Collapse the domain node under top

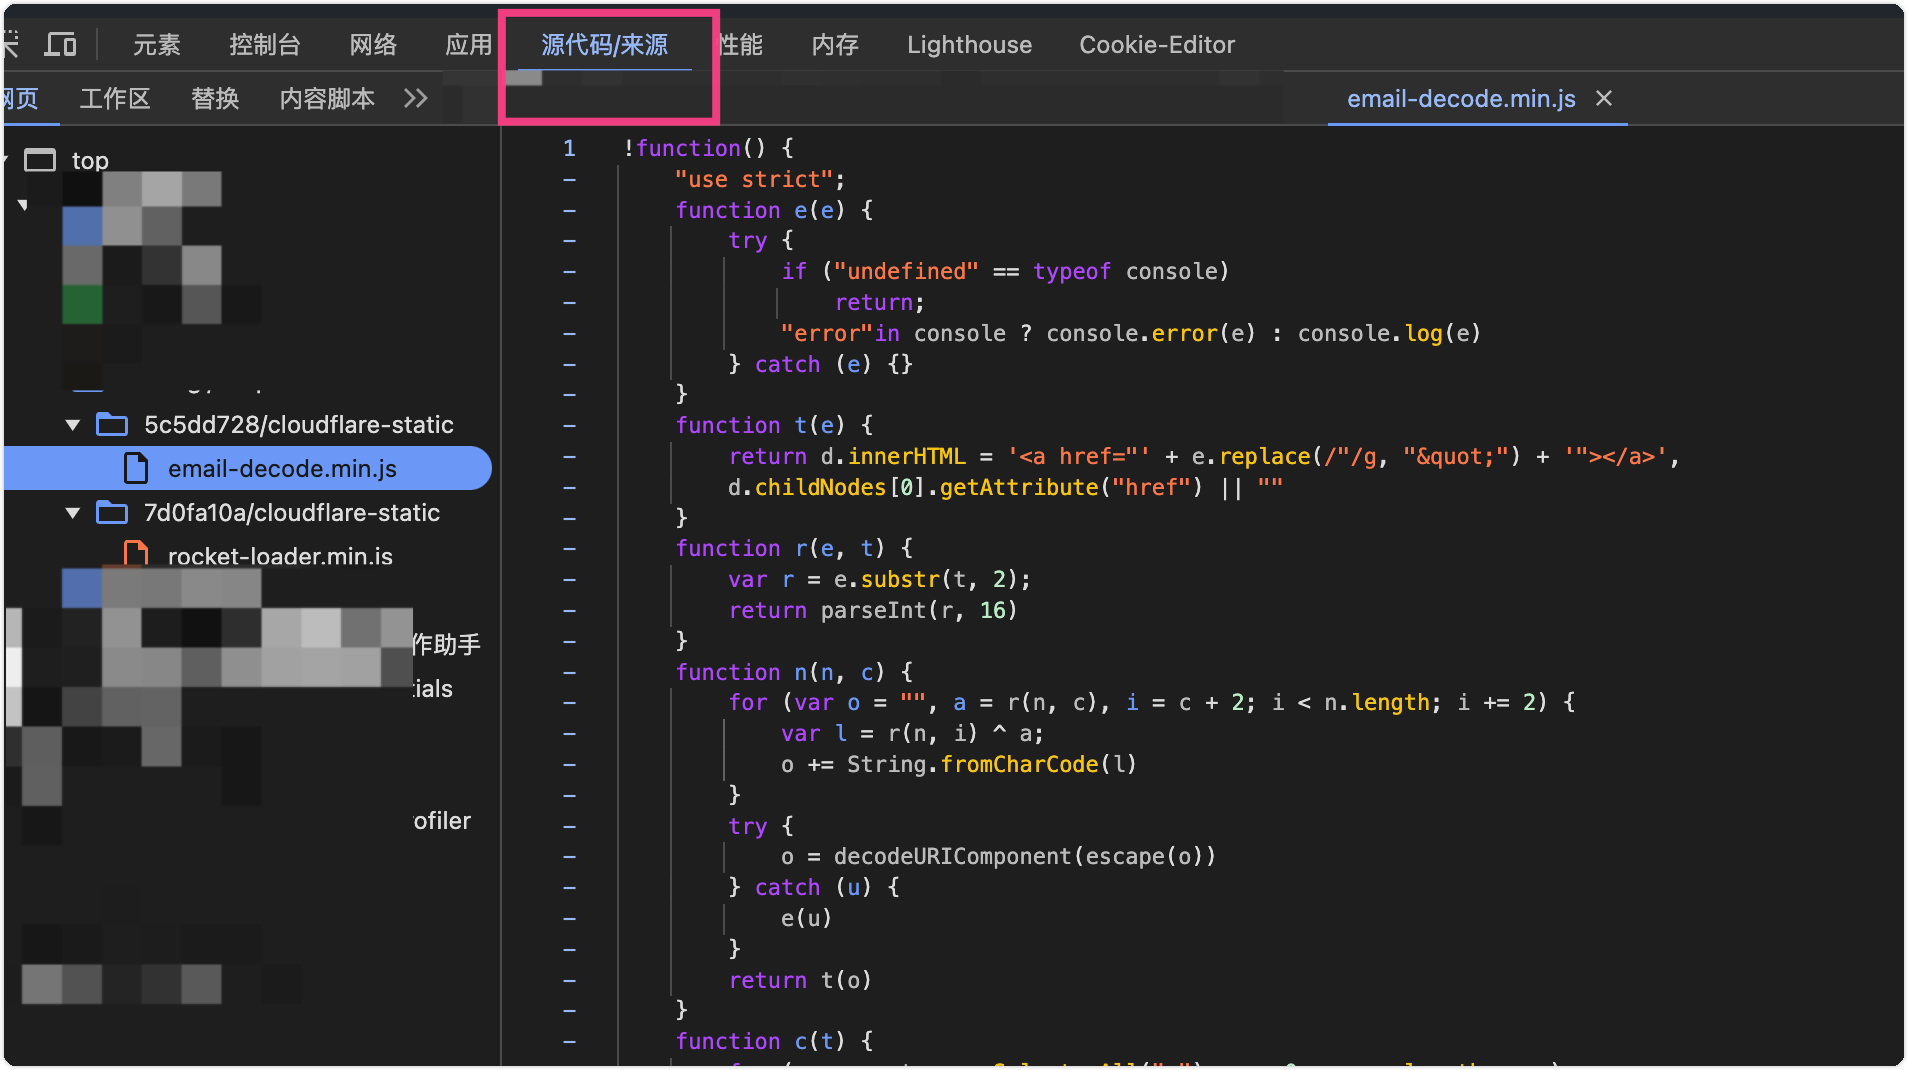[22, 204]
